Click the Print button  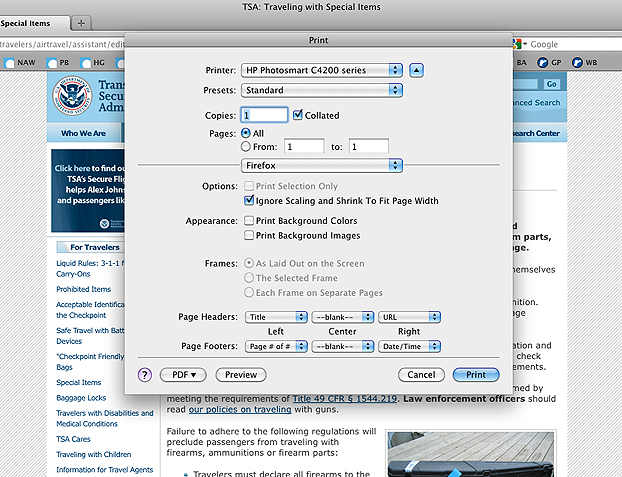[476, 375]
